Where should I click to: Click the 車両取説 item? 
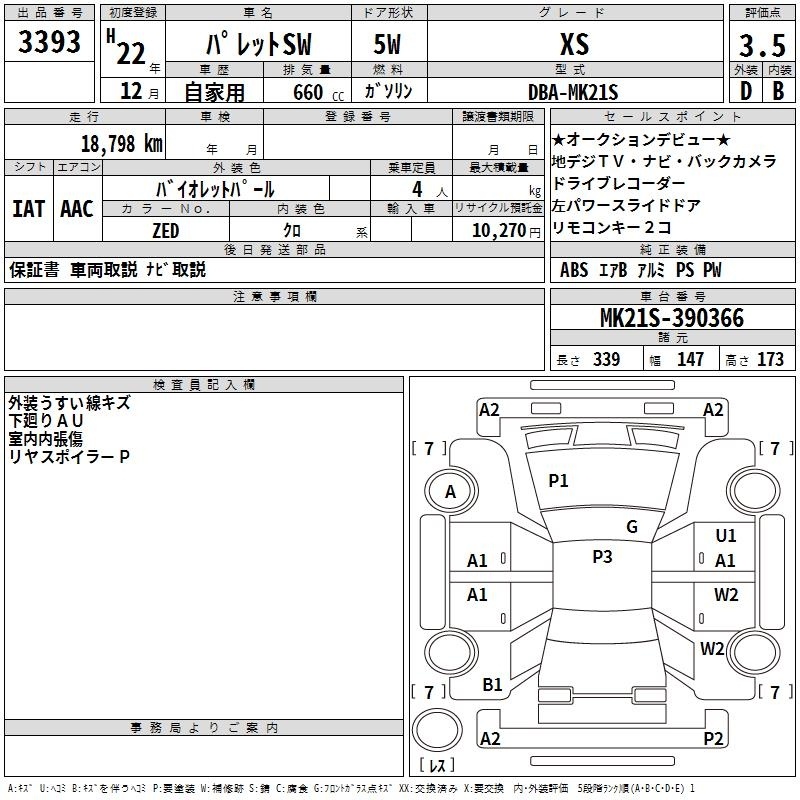104,270
